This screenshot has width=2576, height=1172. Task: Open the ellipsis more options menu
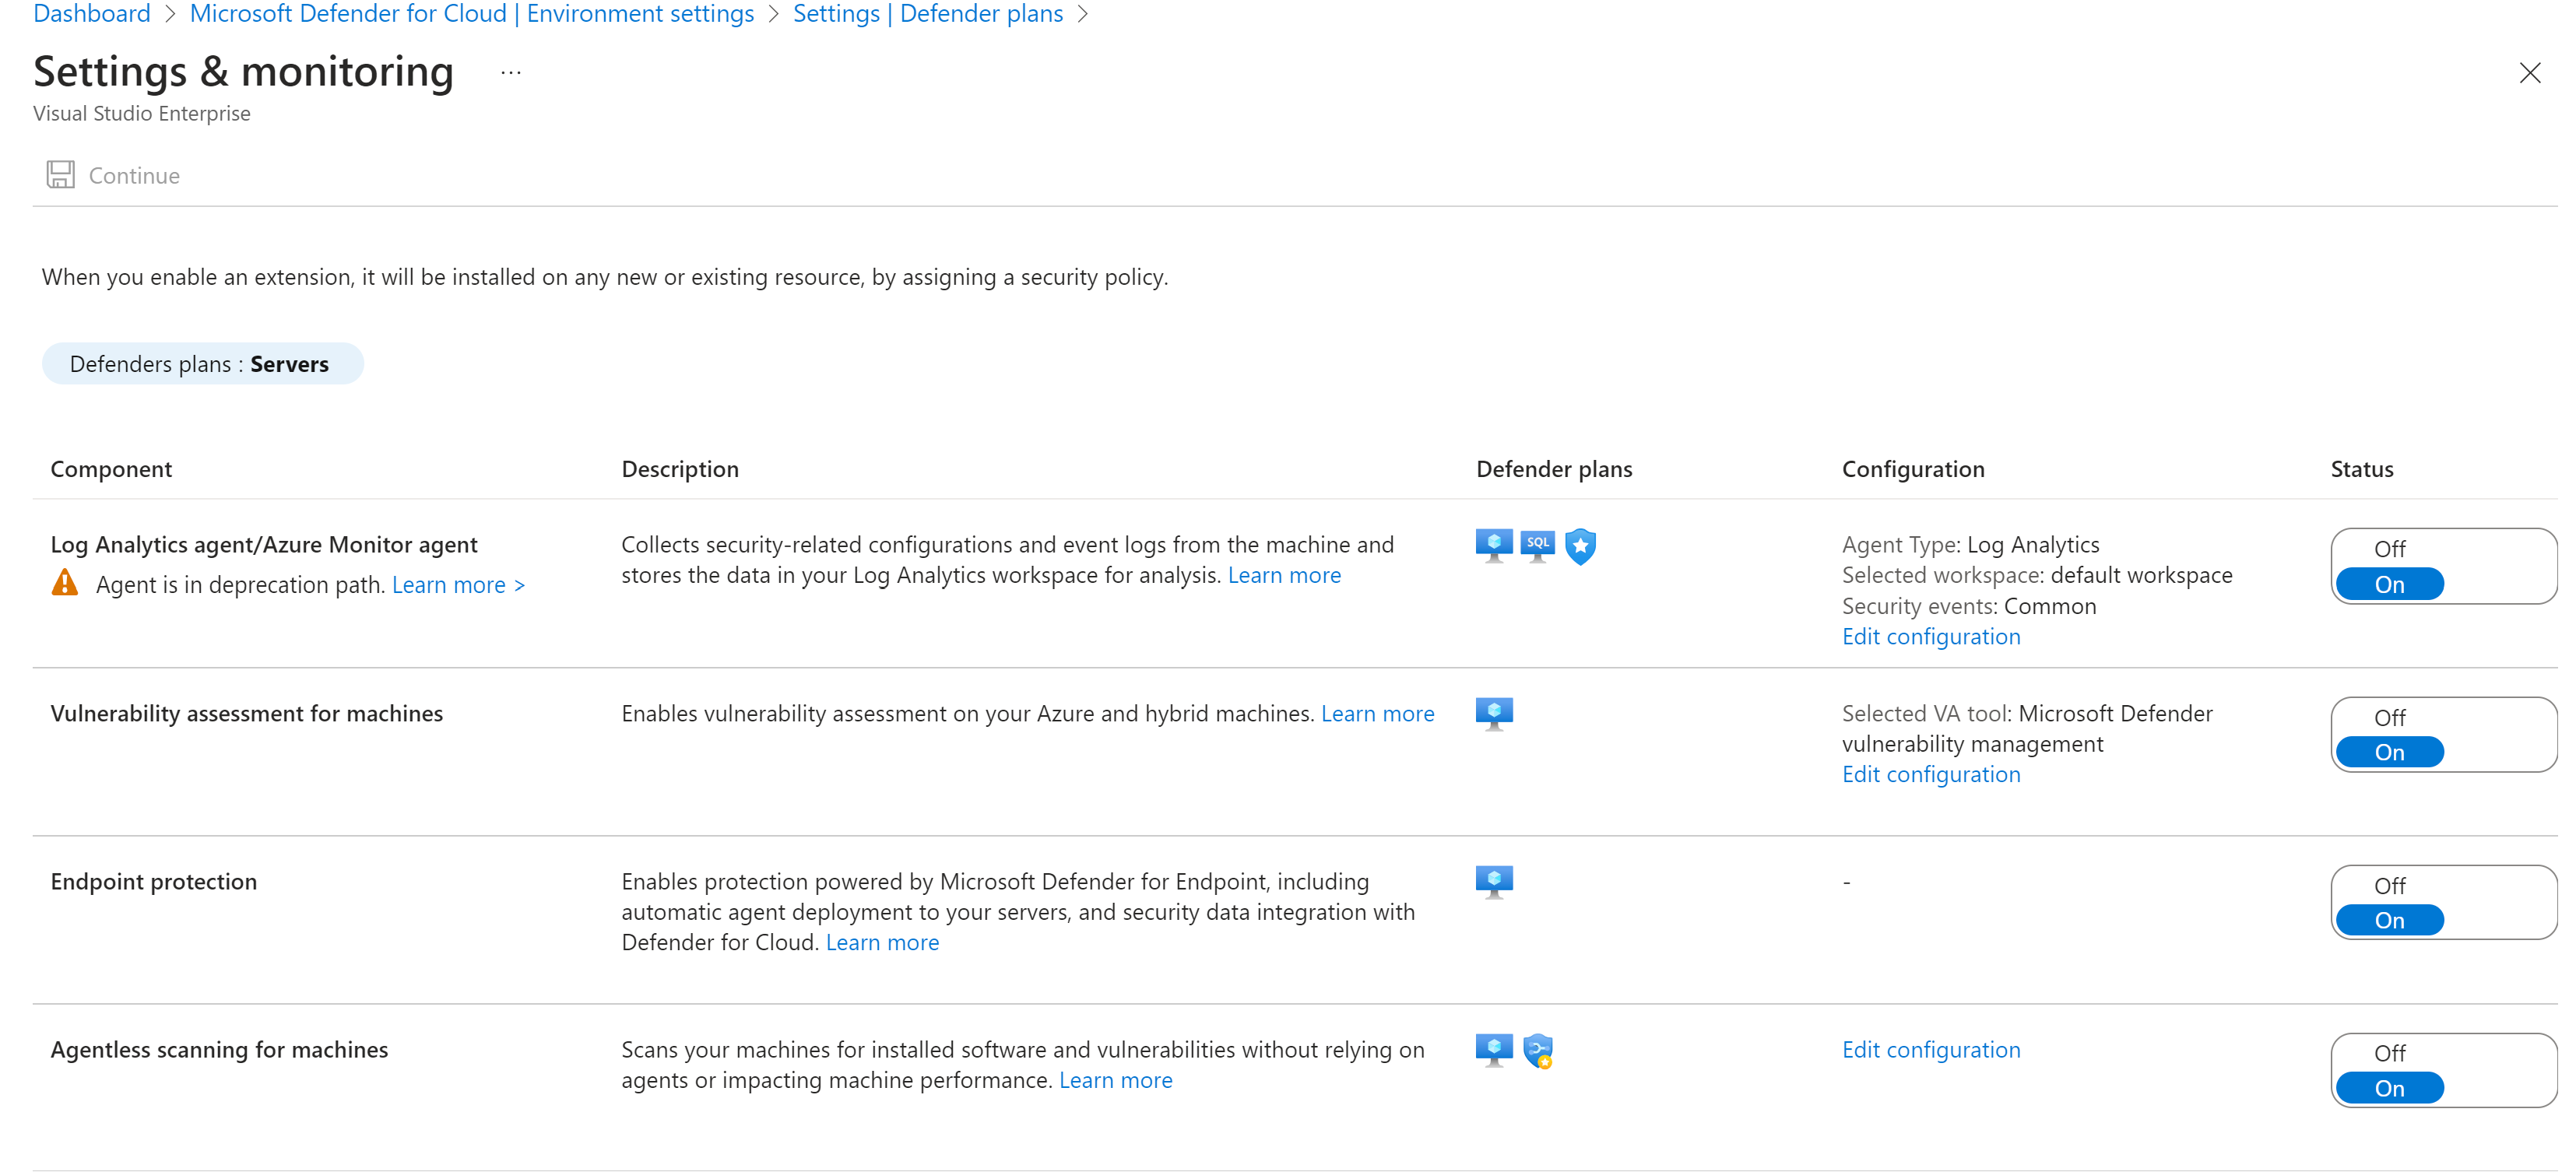(x=511, y=73)
